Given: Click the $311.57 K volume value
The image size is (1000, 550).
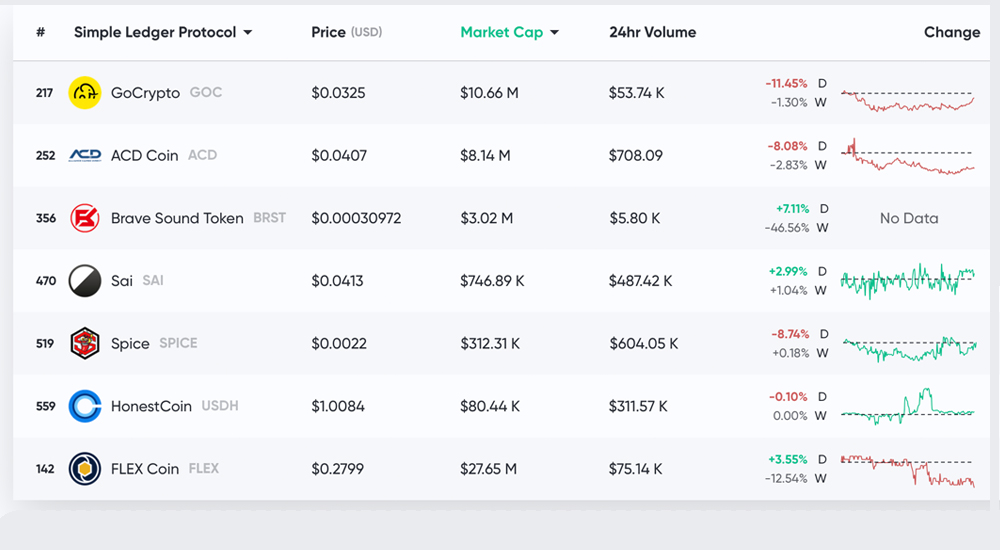Looking at the screenshot, I should pyautogui.click(x=638, y=406).
